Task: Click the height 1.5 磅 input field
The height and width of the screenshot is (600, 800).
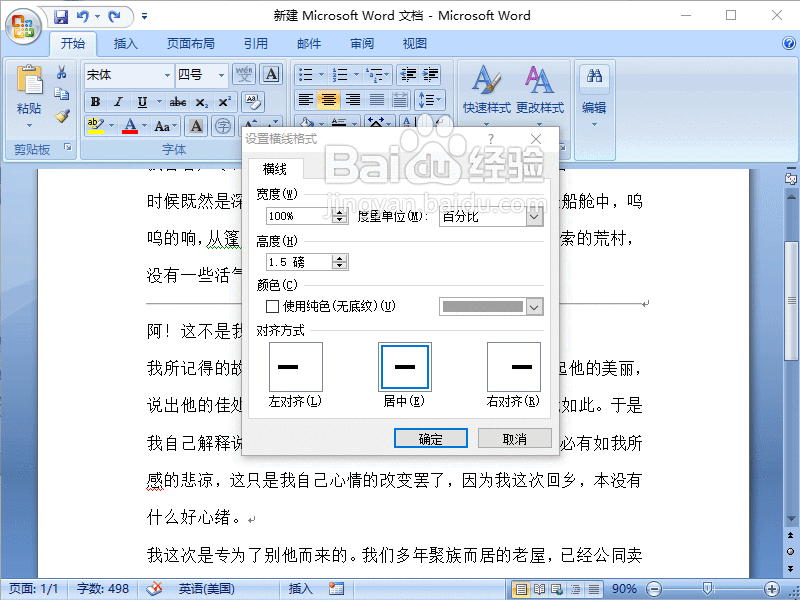Action: 299,262
